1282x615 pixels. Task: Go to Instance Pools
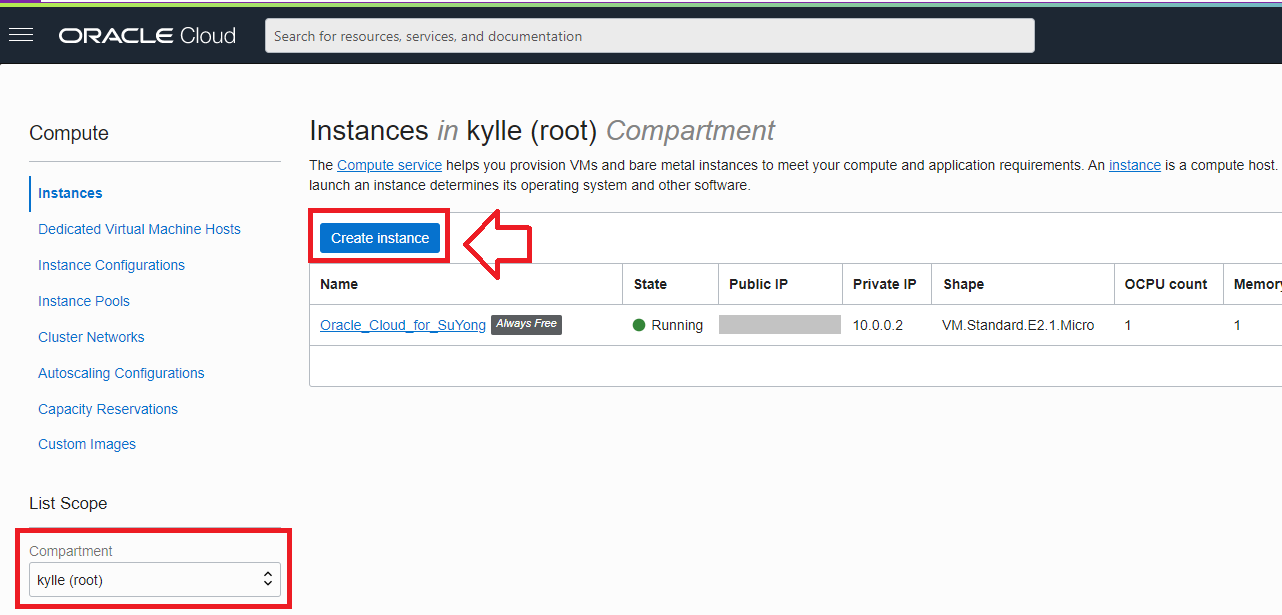pyautogui.click(x=84, y=301)
